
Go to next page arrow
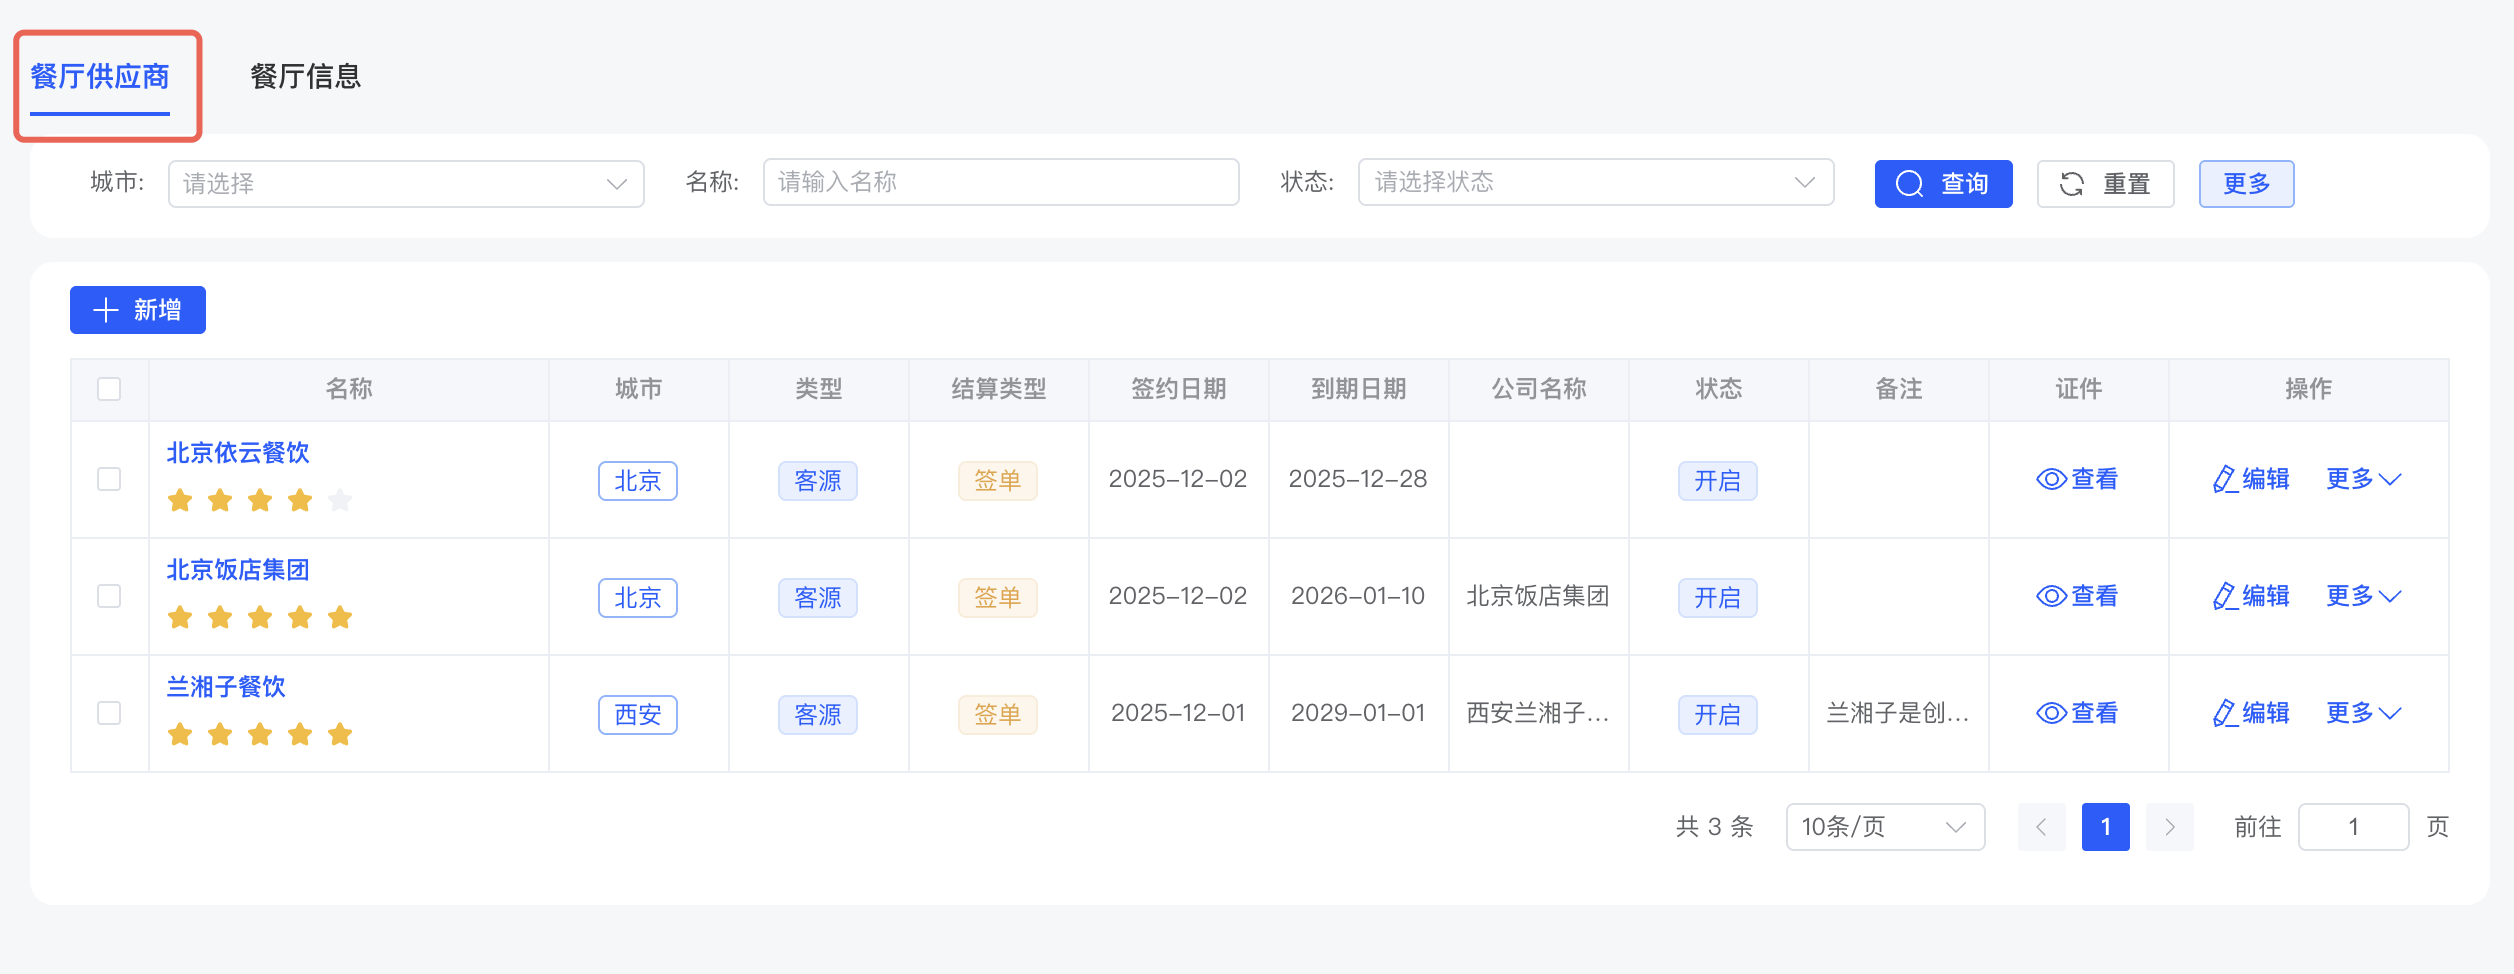point(2169,827)
